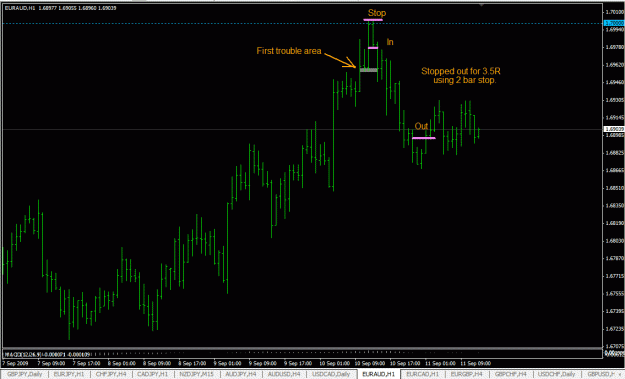The image size is (625, 379).
Task: Select the AUDJPY,H4 chart tab
Action: [240, 374]
